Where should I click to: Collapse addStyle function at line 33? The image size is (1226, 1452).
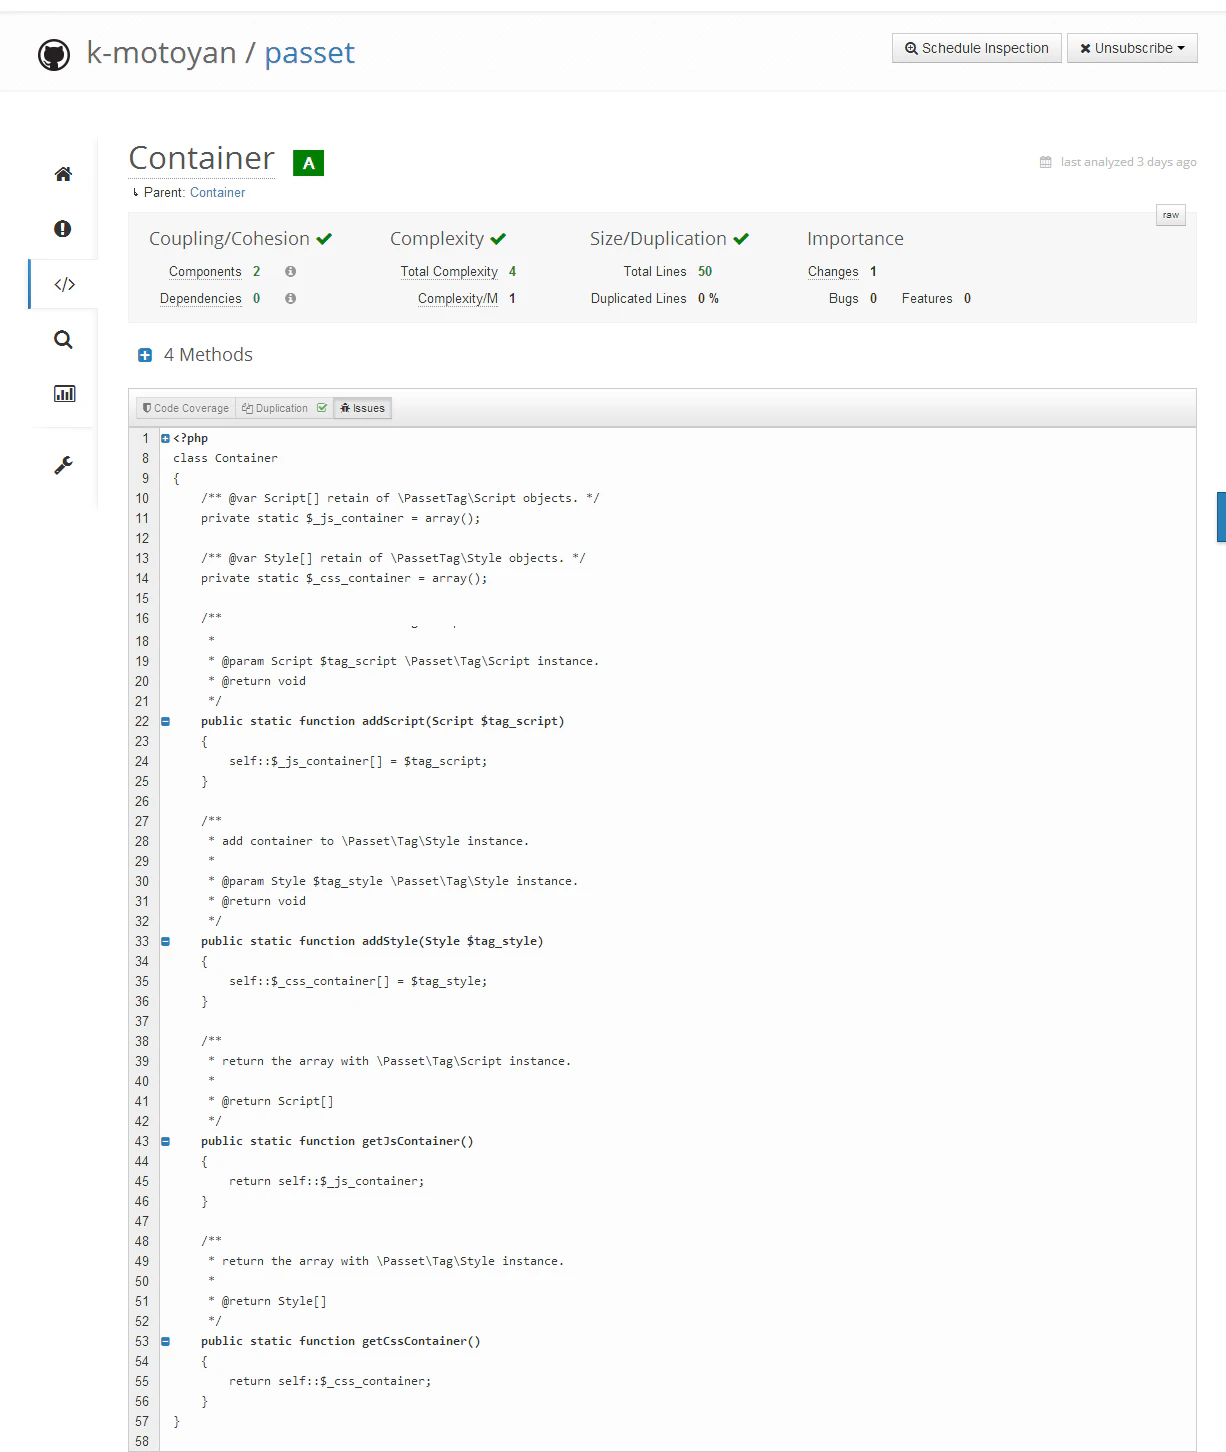(165, 941)
